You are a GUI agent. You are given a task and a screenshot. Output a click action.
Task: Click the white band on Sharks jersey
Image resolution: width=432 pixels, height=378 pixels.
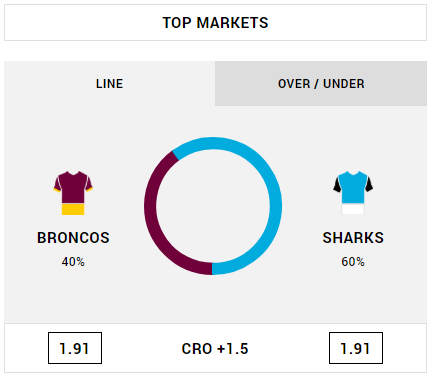(x=353, y=210)
